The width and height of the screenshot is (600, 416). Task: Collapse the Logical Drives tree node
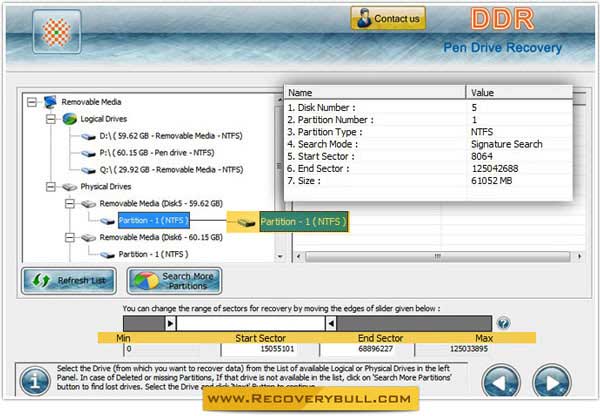point(51,118)
